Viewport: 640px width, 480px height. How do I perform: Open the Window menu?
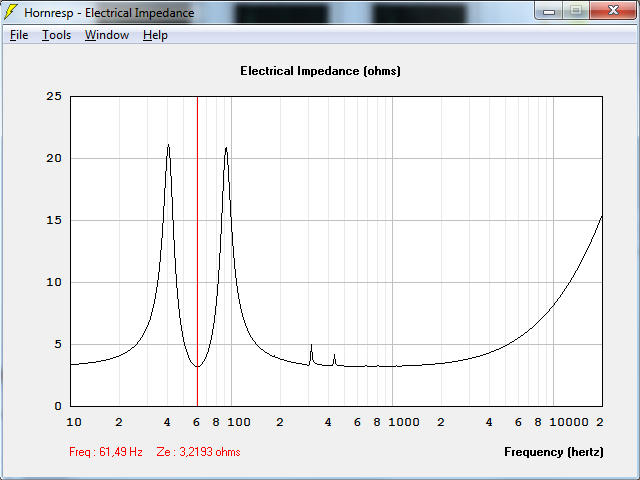pos(107,35)
